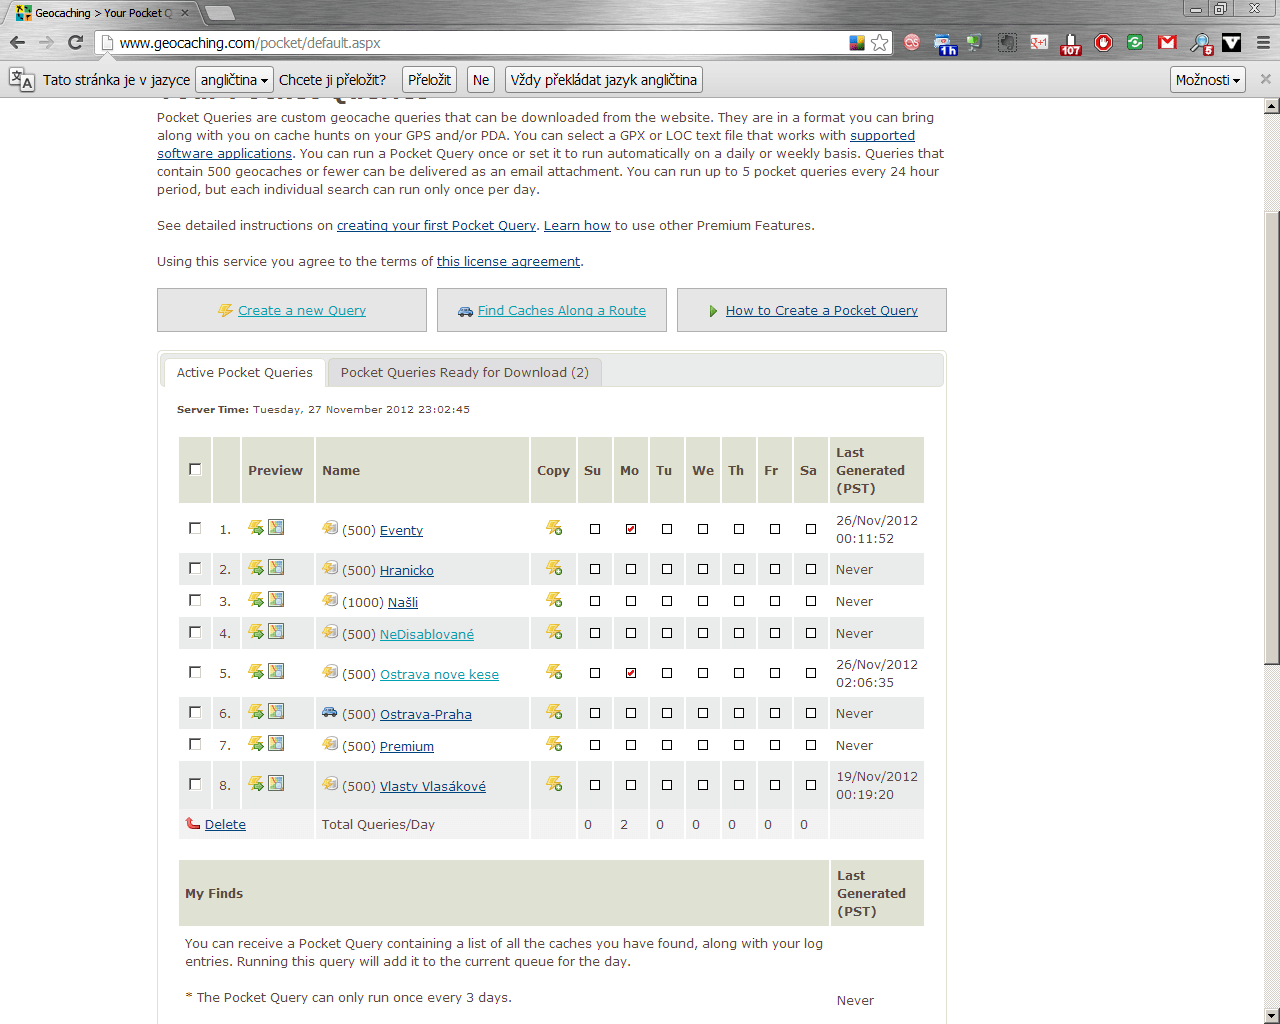The image size is (1280, 1024).
Task: Copy the Hranicko pocket query
Action: 554,568
